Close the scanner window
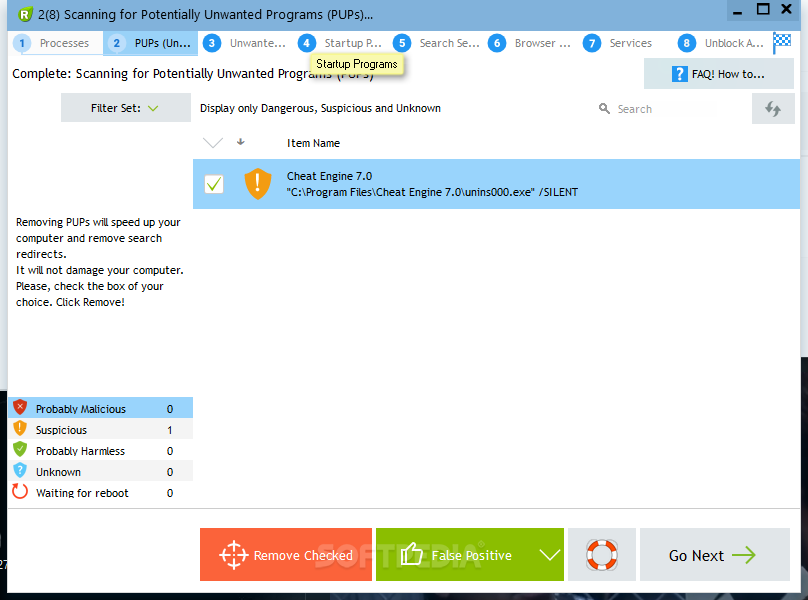Viewport: 808px width, 600px height. (786, 9)
